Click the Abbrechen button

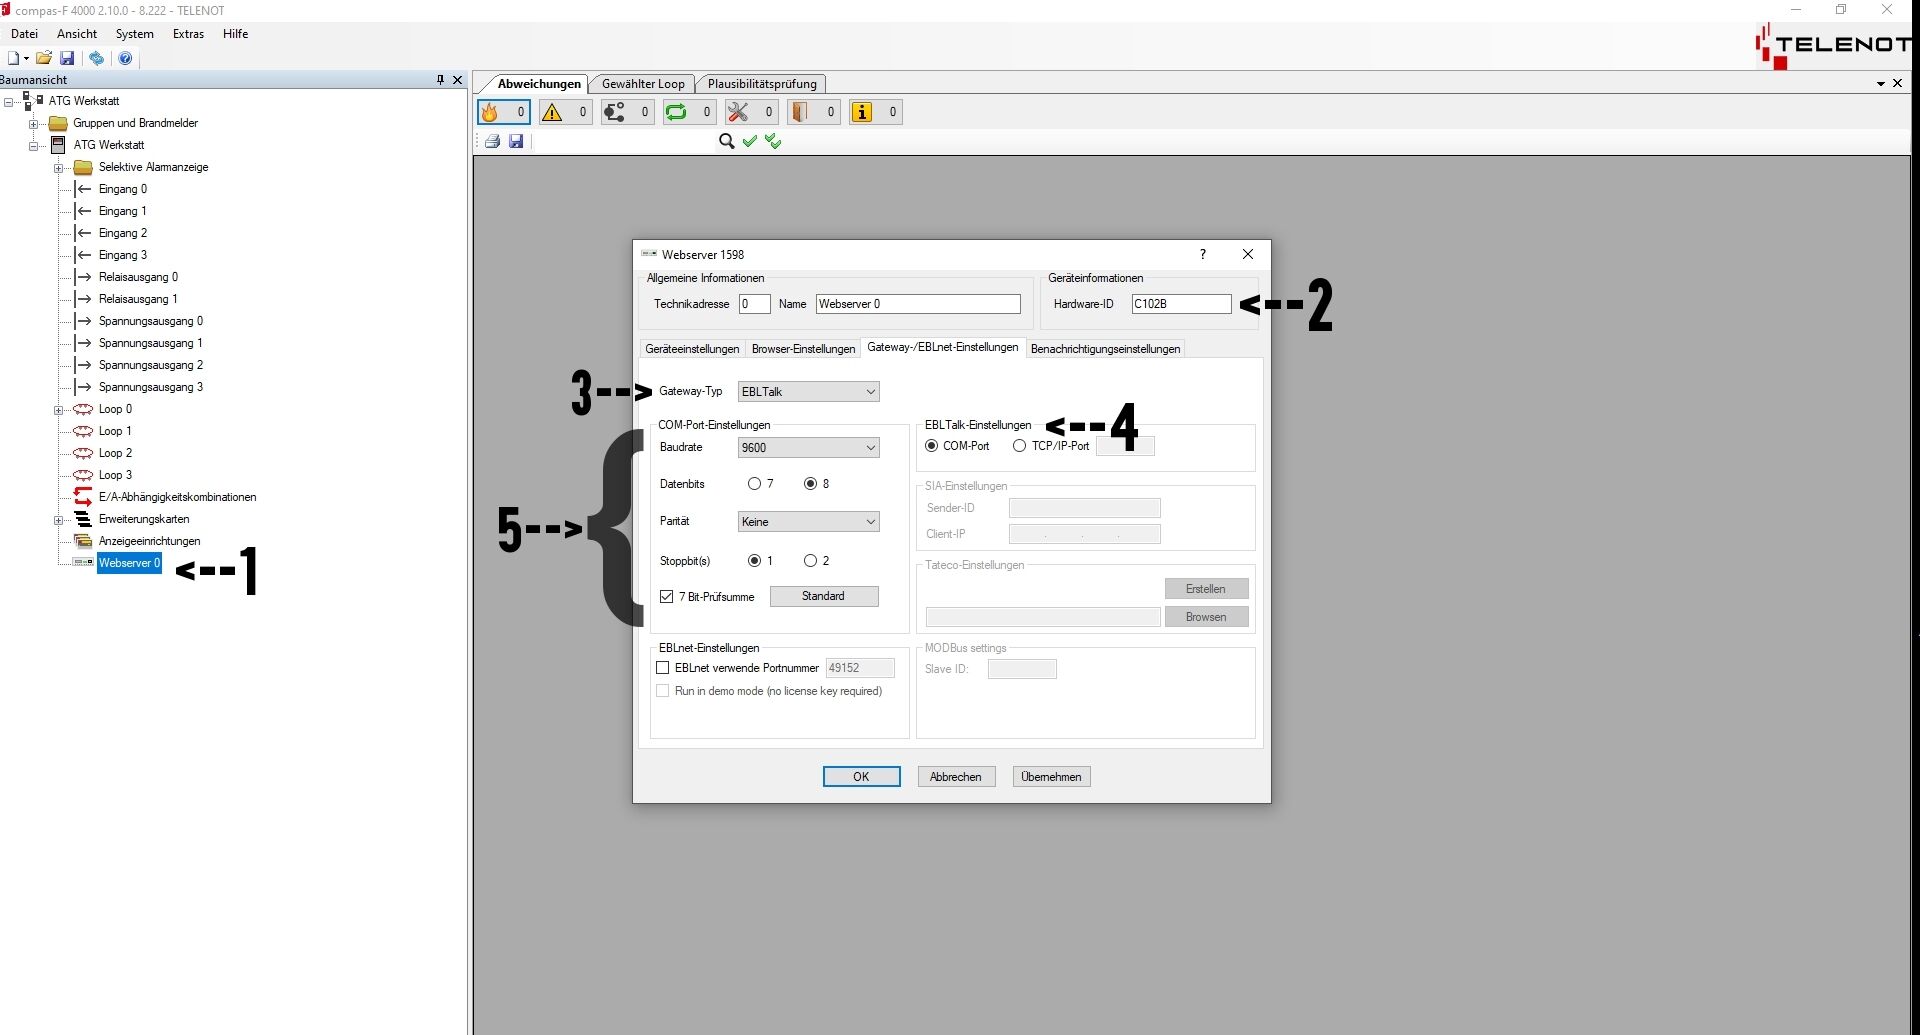(x=956, y=777)
